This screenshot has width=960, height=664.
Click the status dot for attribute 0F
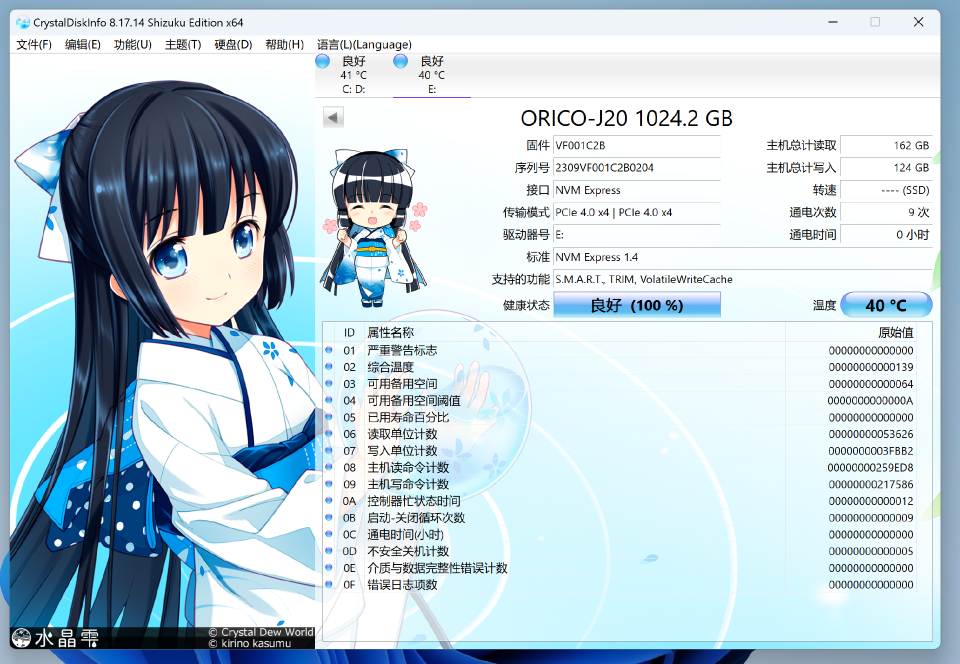click(329, 584)
